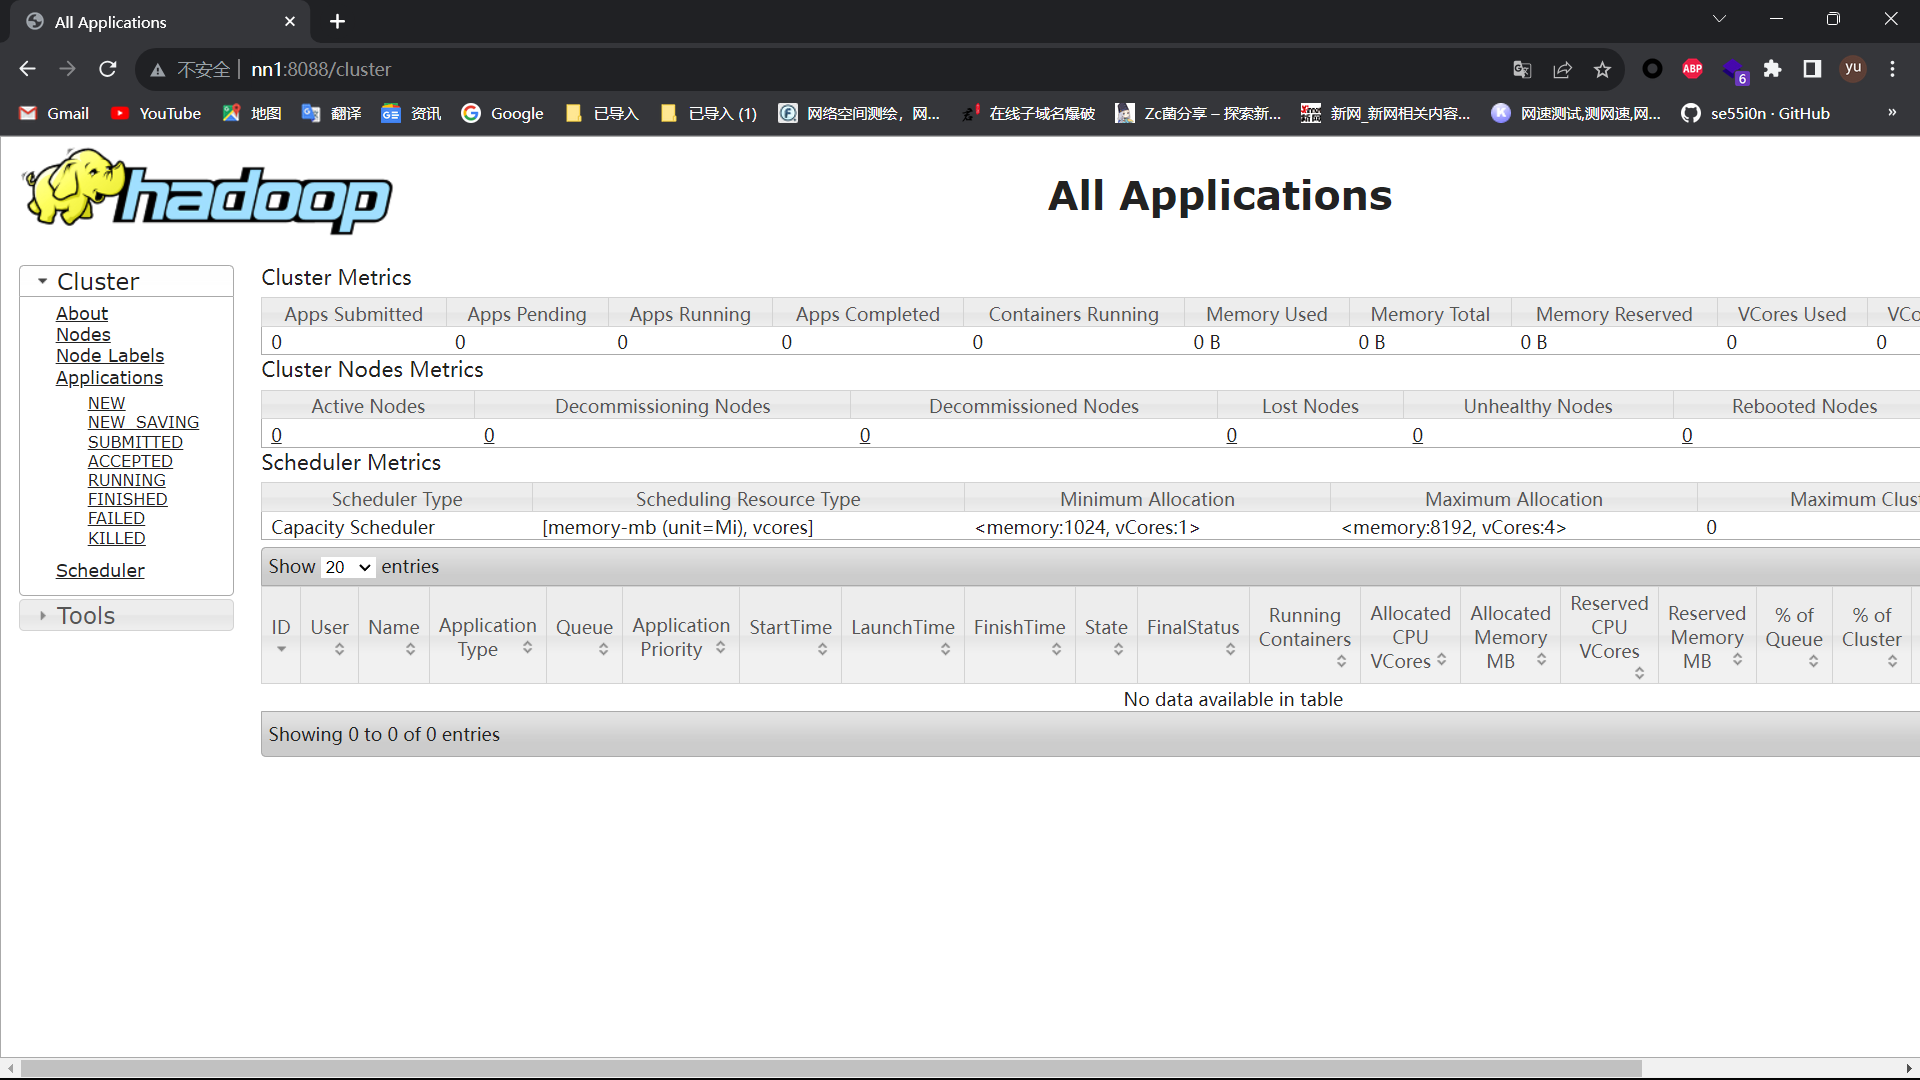Open the AdBlock Plus extension icon
The image size is (1920, 1080).
pyautogui.click(x=1692, y=69)
